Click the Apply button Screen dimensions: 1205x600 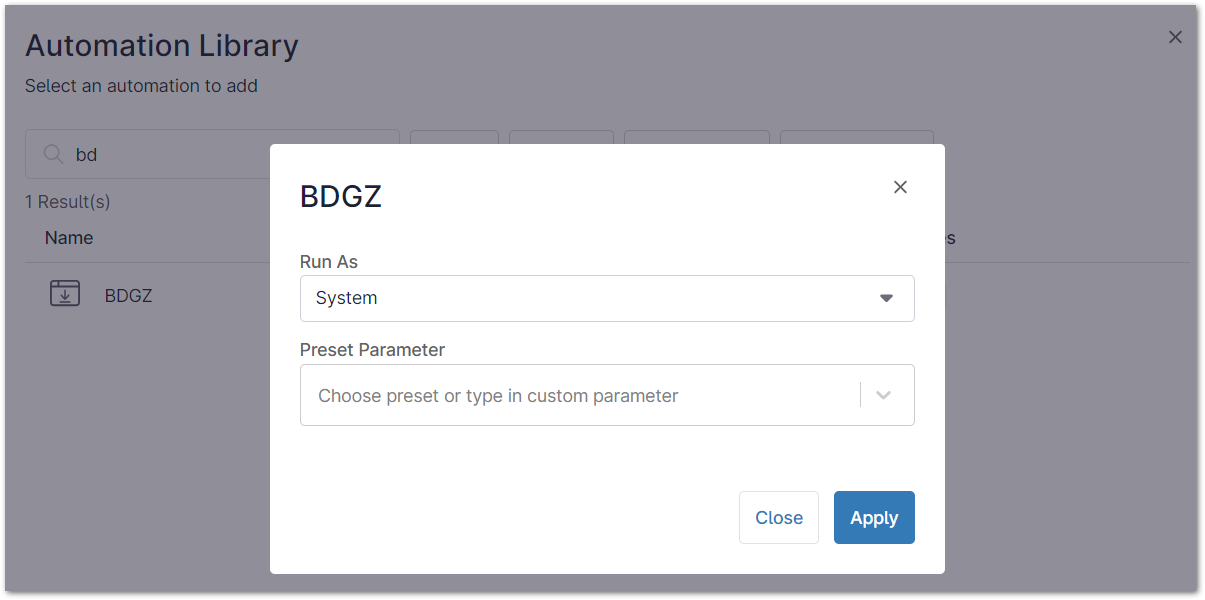873,517
